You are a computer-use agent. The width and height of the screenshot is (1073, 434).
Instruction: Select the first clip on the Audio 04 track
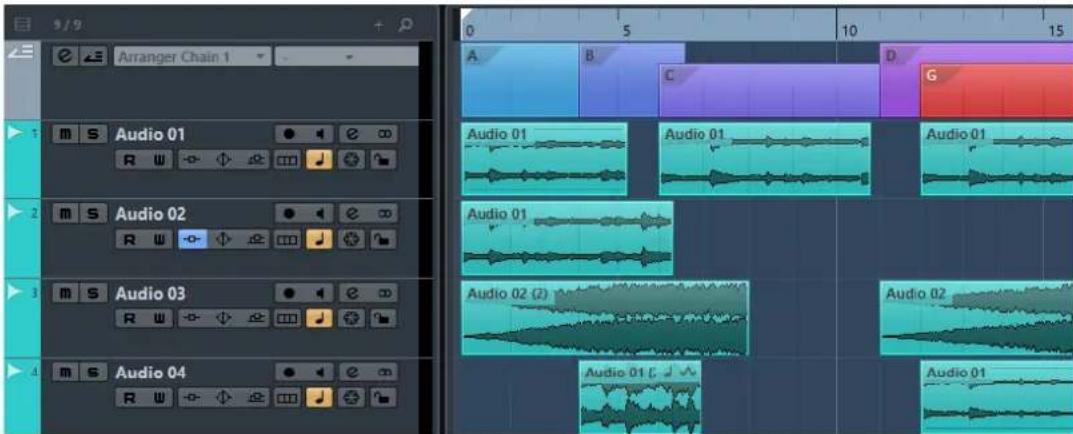point(641,397)
